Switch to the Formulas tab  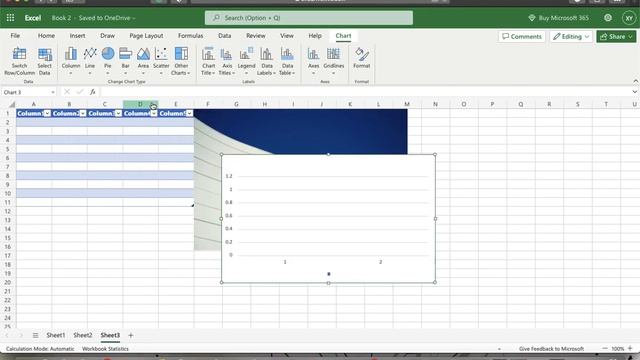click(x=190, y=36)
